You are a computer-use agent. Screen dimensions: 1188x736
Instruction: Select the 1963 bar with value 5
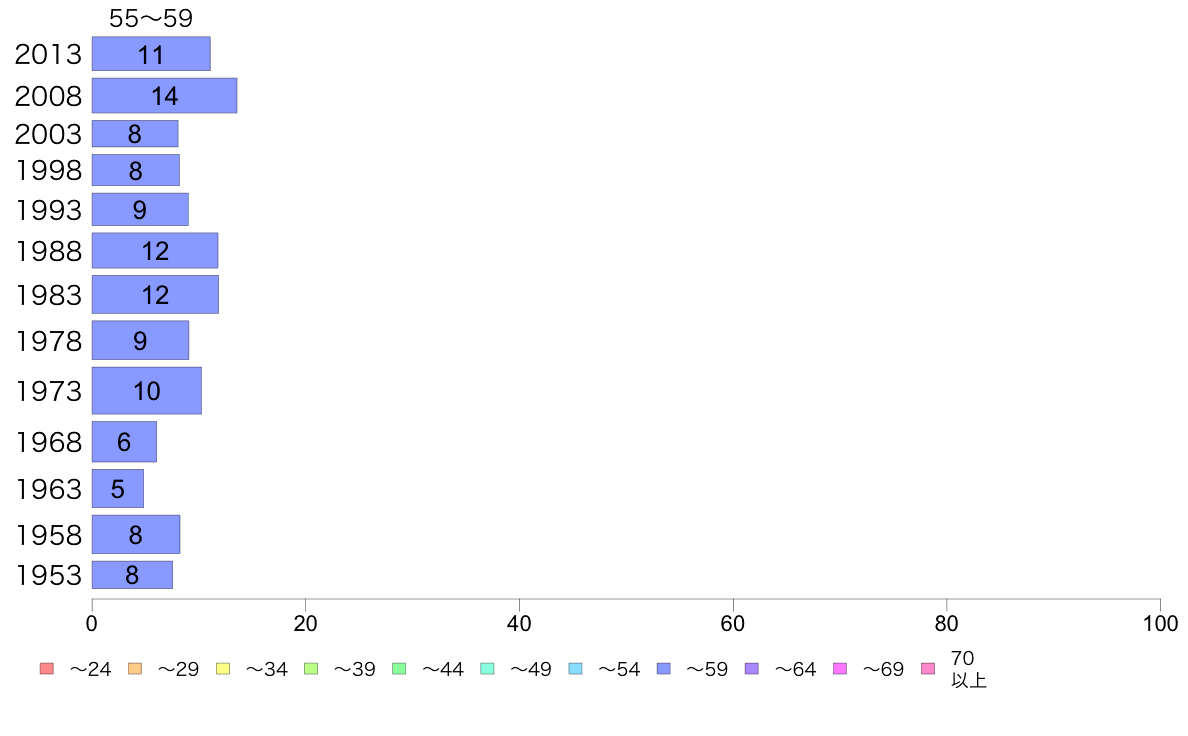pos(118,489)
